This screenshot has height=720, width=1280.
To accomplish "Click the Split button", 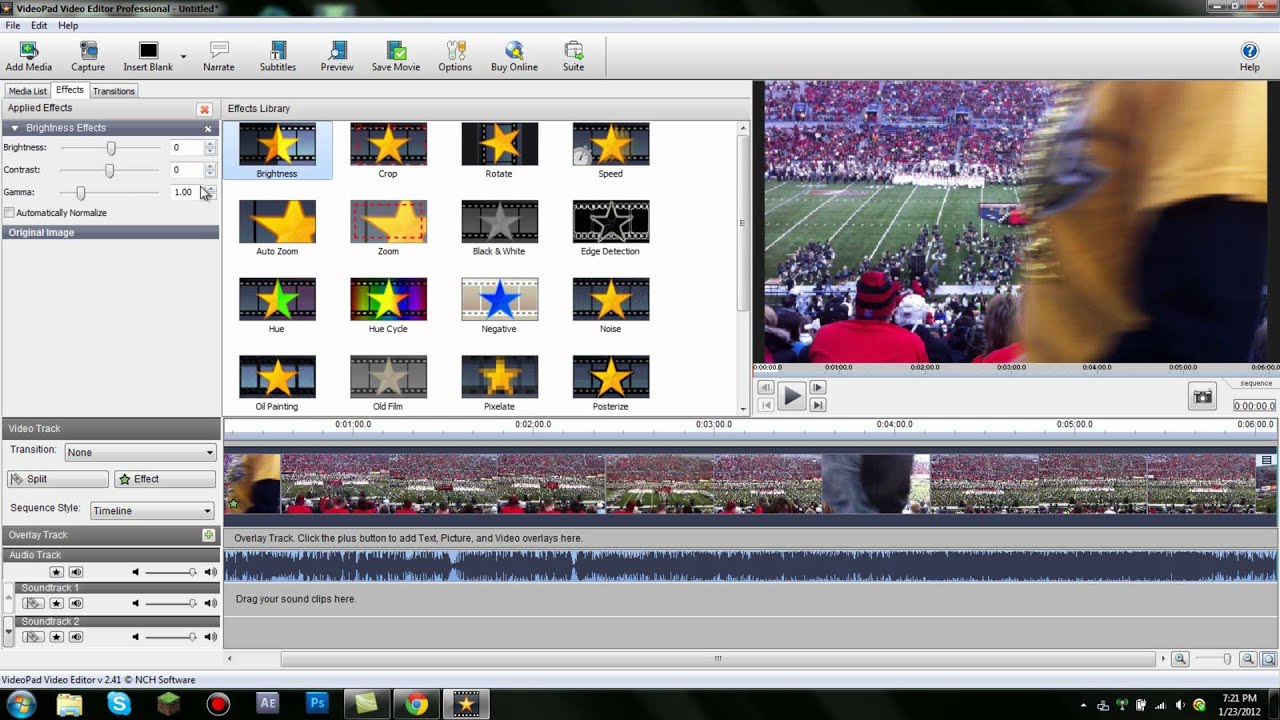I will pyautogui.click(x=58, y=479).
